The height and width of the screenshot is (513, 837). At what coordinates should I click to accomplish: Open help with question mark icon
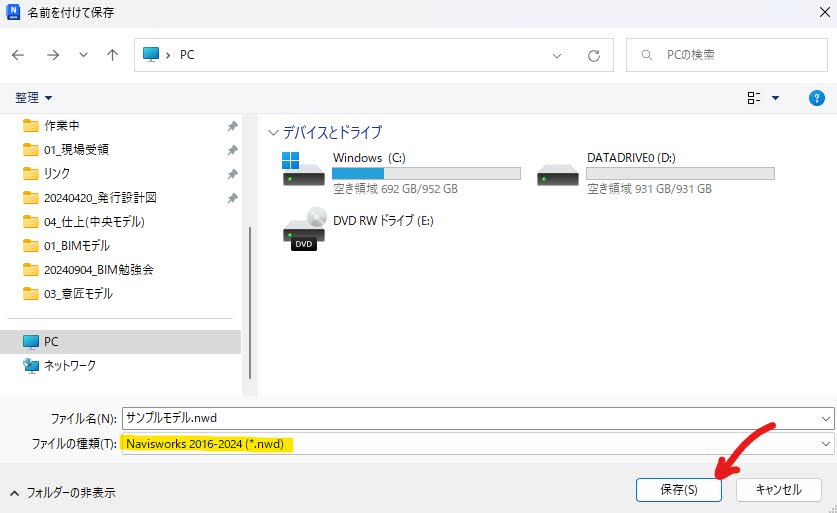pyautogui.click(x=817, y=98)
